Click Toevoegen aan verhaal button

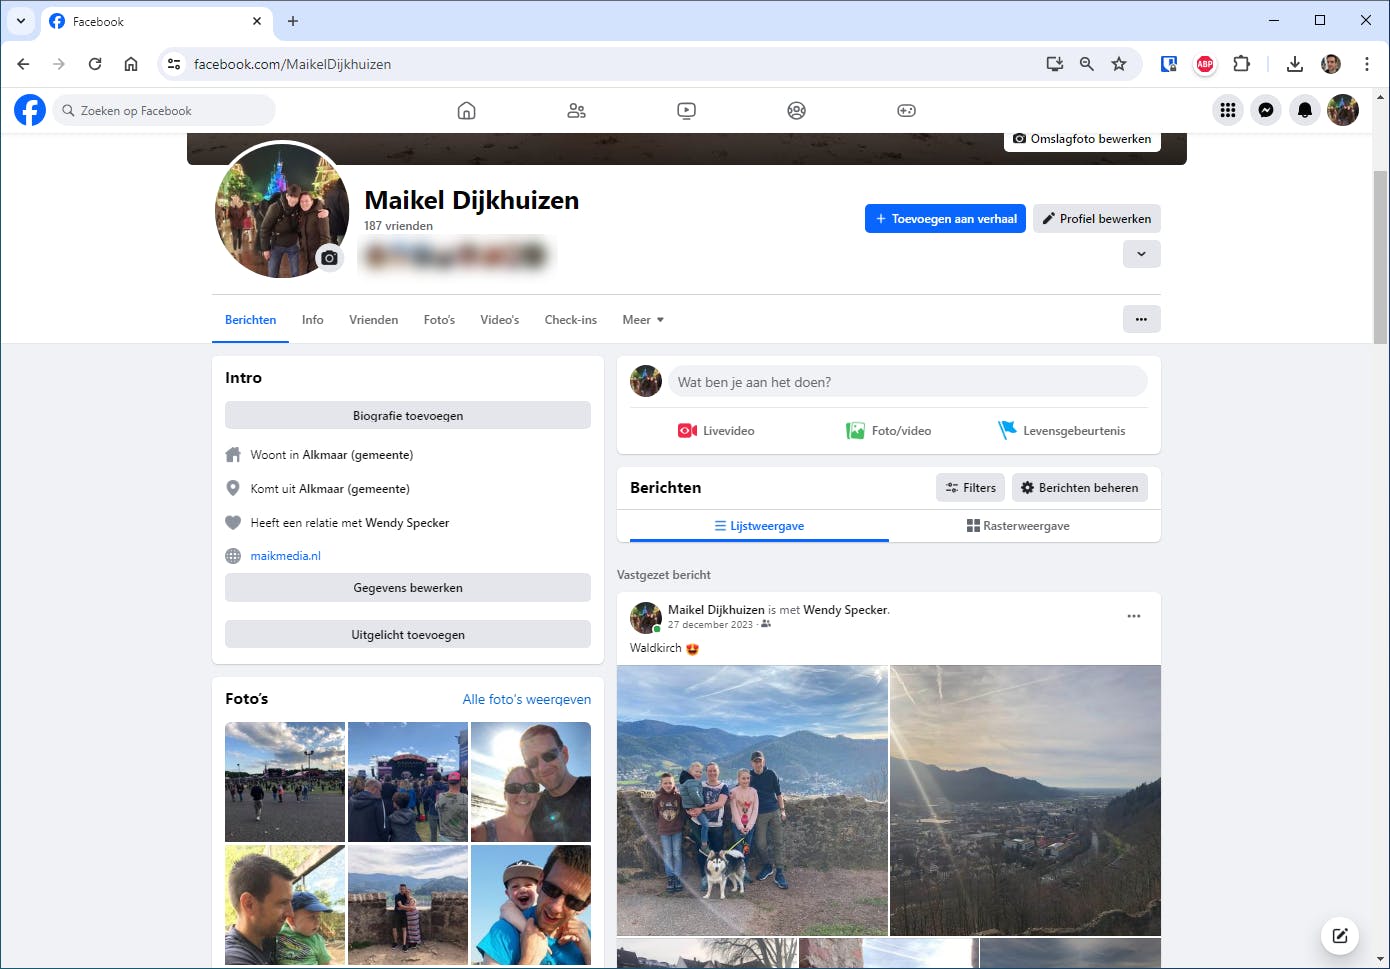click(945, 219)
